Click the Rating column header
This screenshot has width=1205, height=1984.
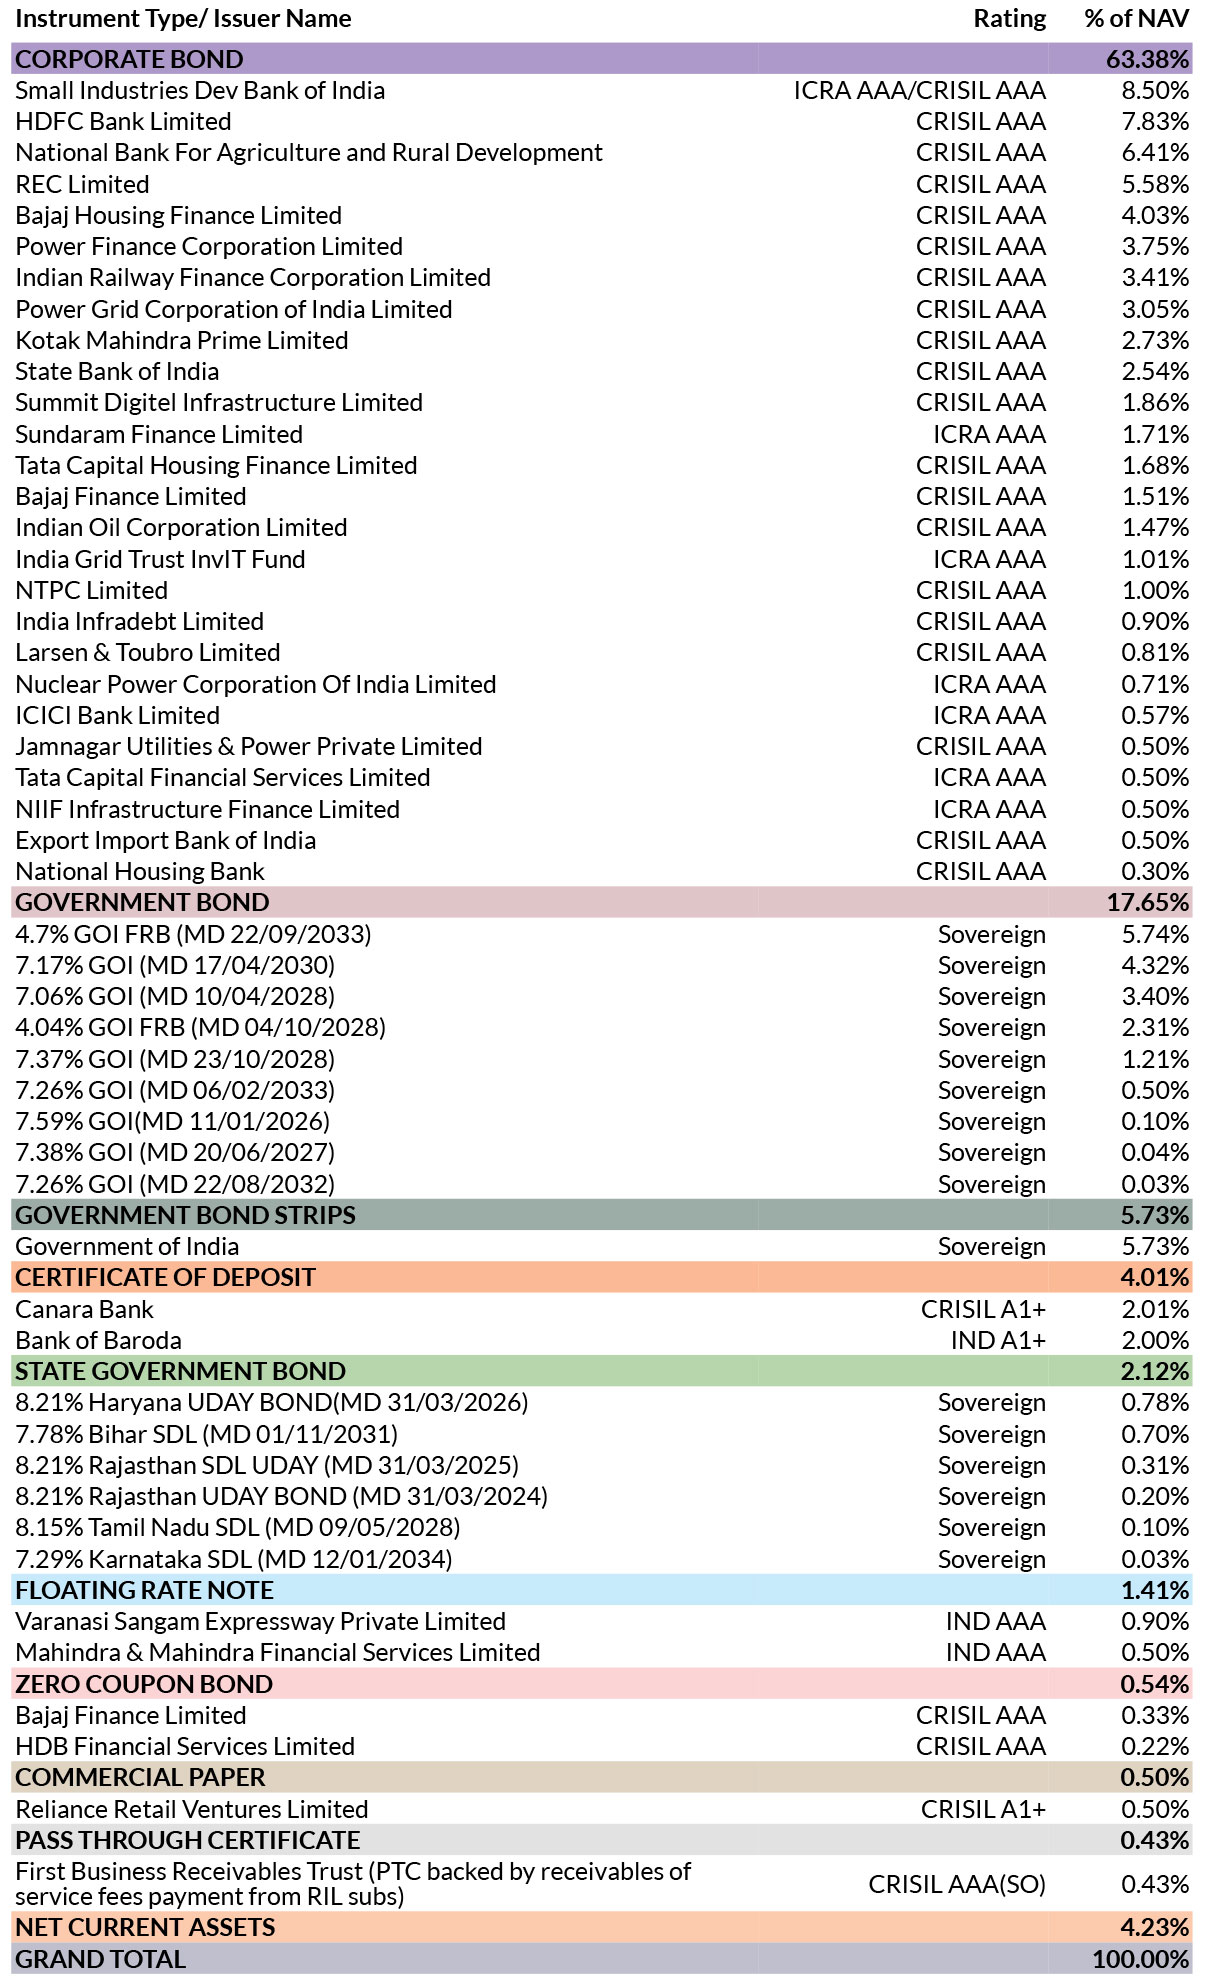pyautogui.click(x=1010, y=19)
